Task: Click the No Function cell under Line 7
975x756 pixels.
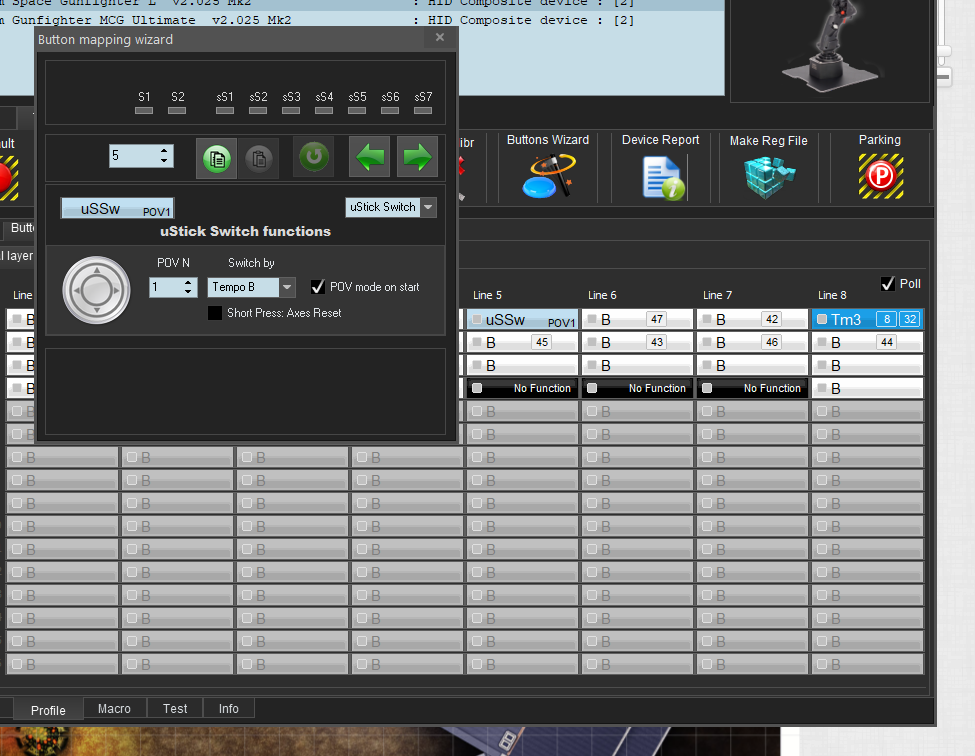Action: (752, 389)
